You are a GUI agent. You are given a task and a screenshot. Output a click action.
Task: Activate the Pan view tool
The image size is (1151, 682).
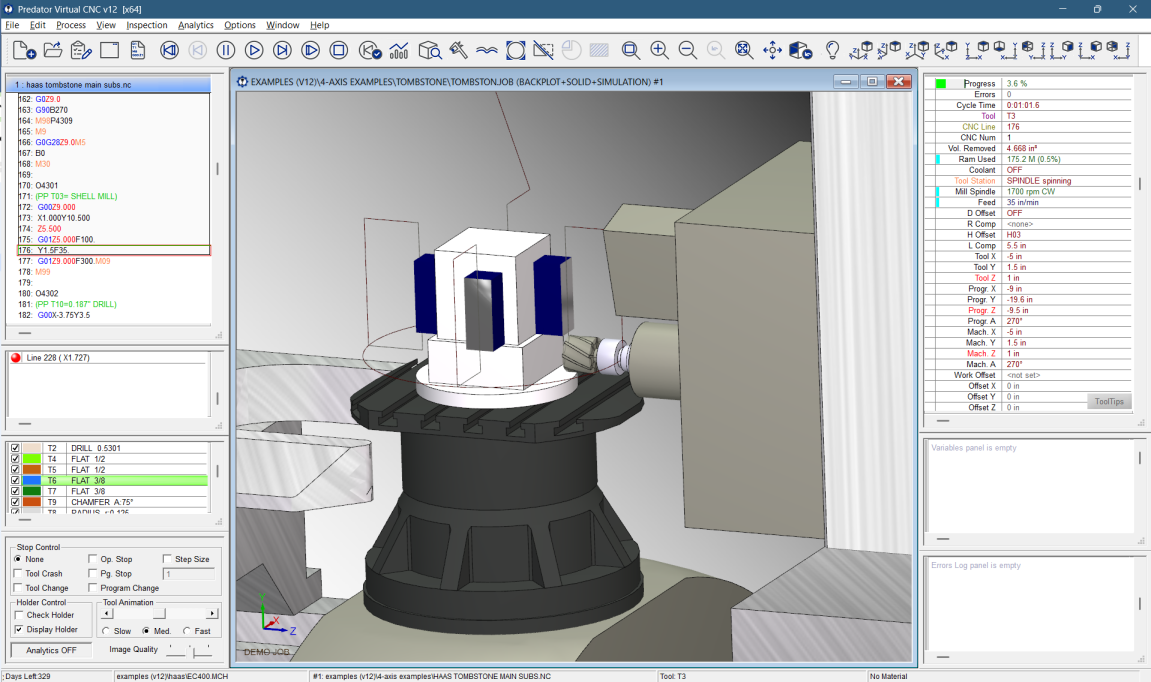coord(773,47)
